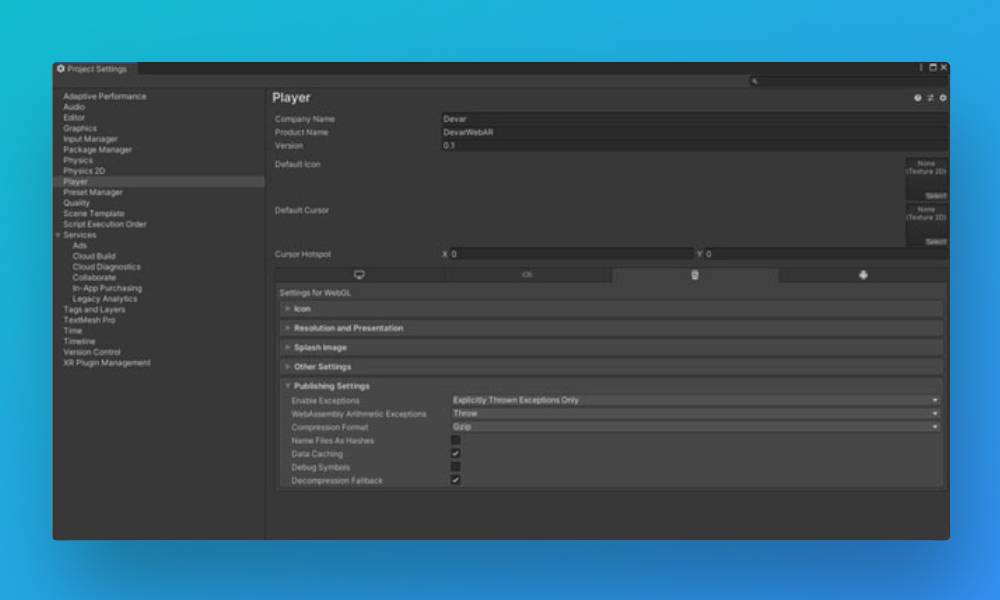Select the iOS platform settings icon

(x=529, y=274)
